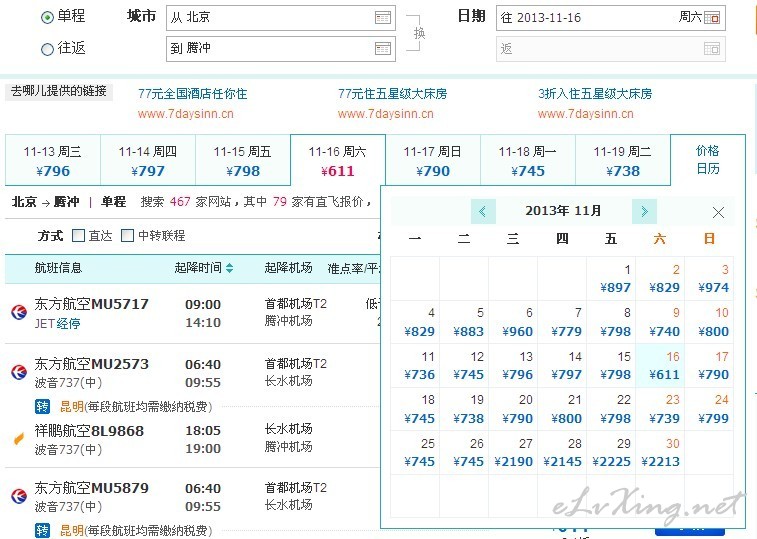Pick November 1 priced ¥897
Screen dimensions: 757x539
click(x=612, y=279)
